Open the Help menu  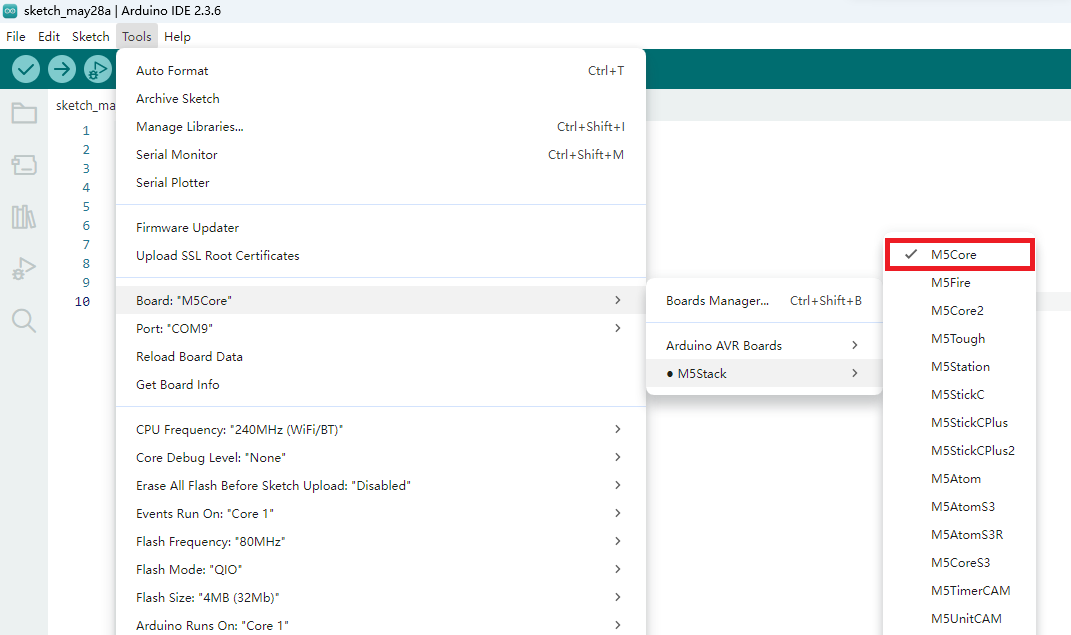pos(178,37)
